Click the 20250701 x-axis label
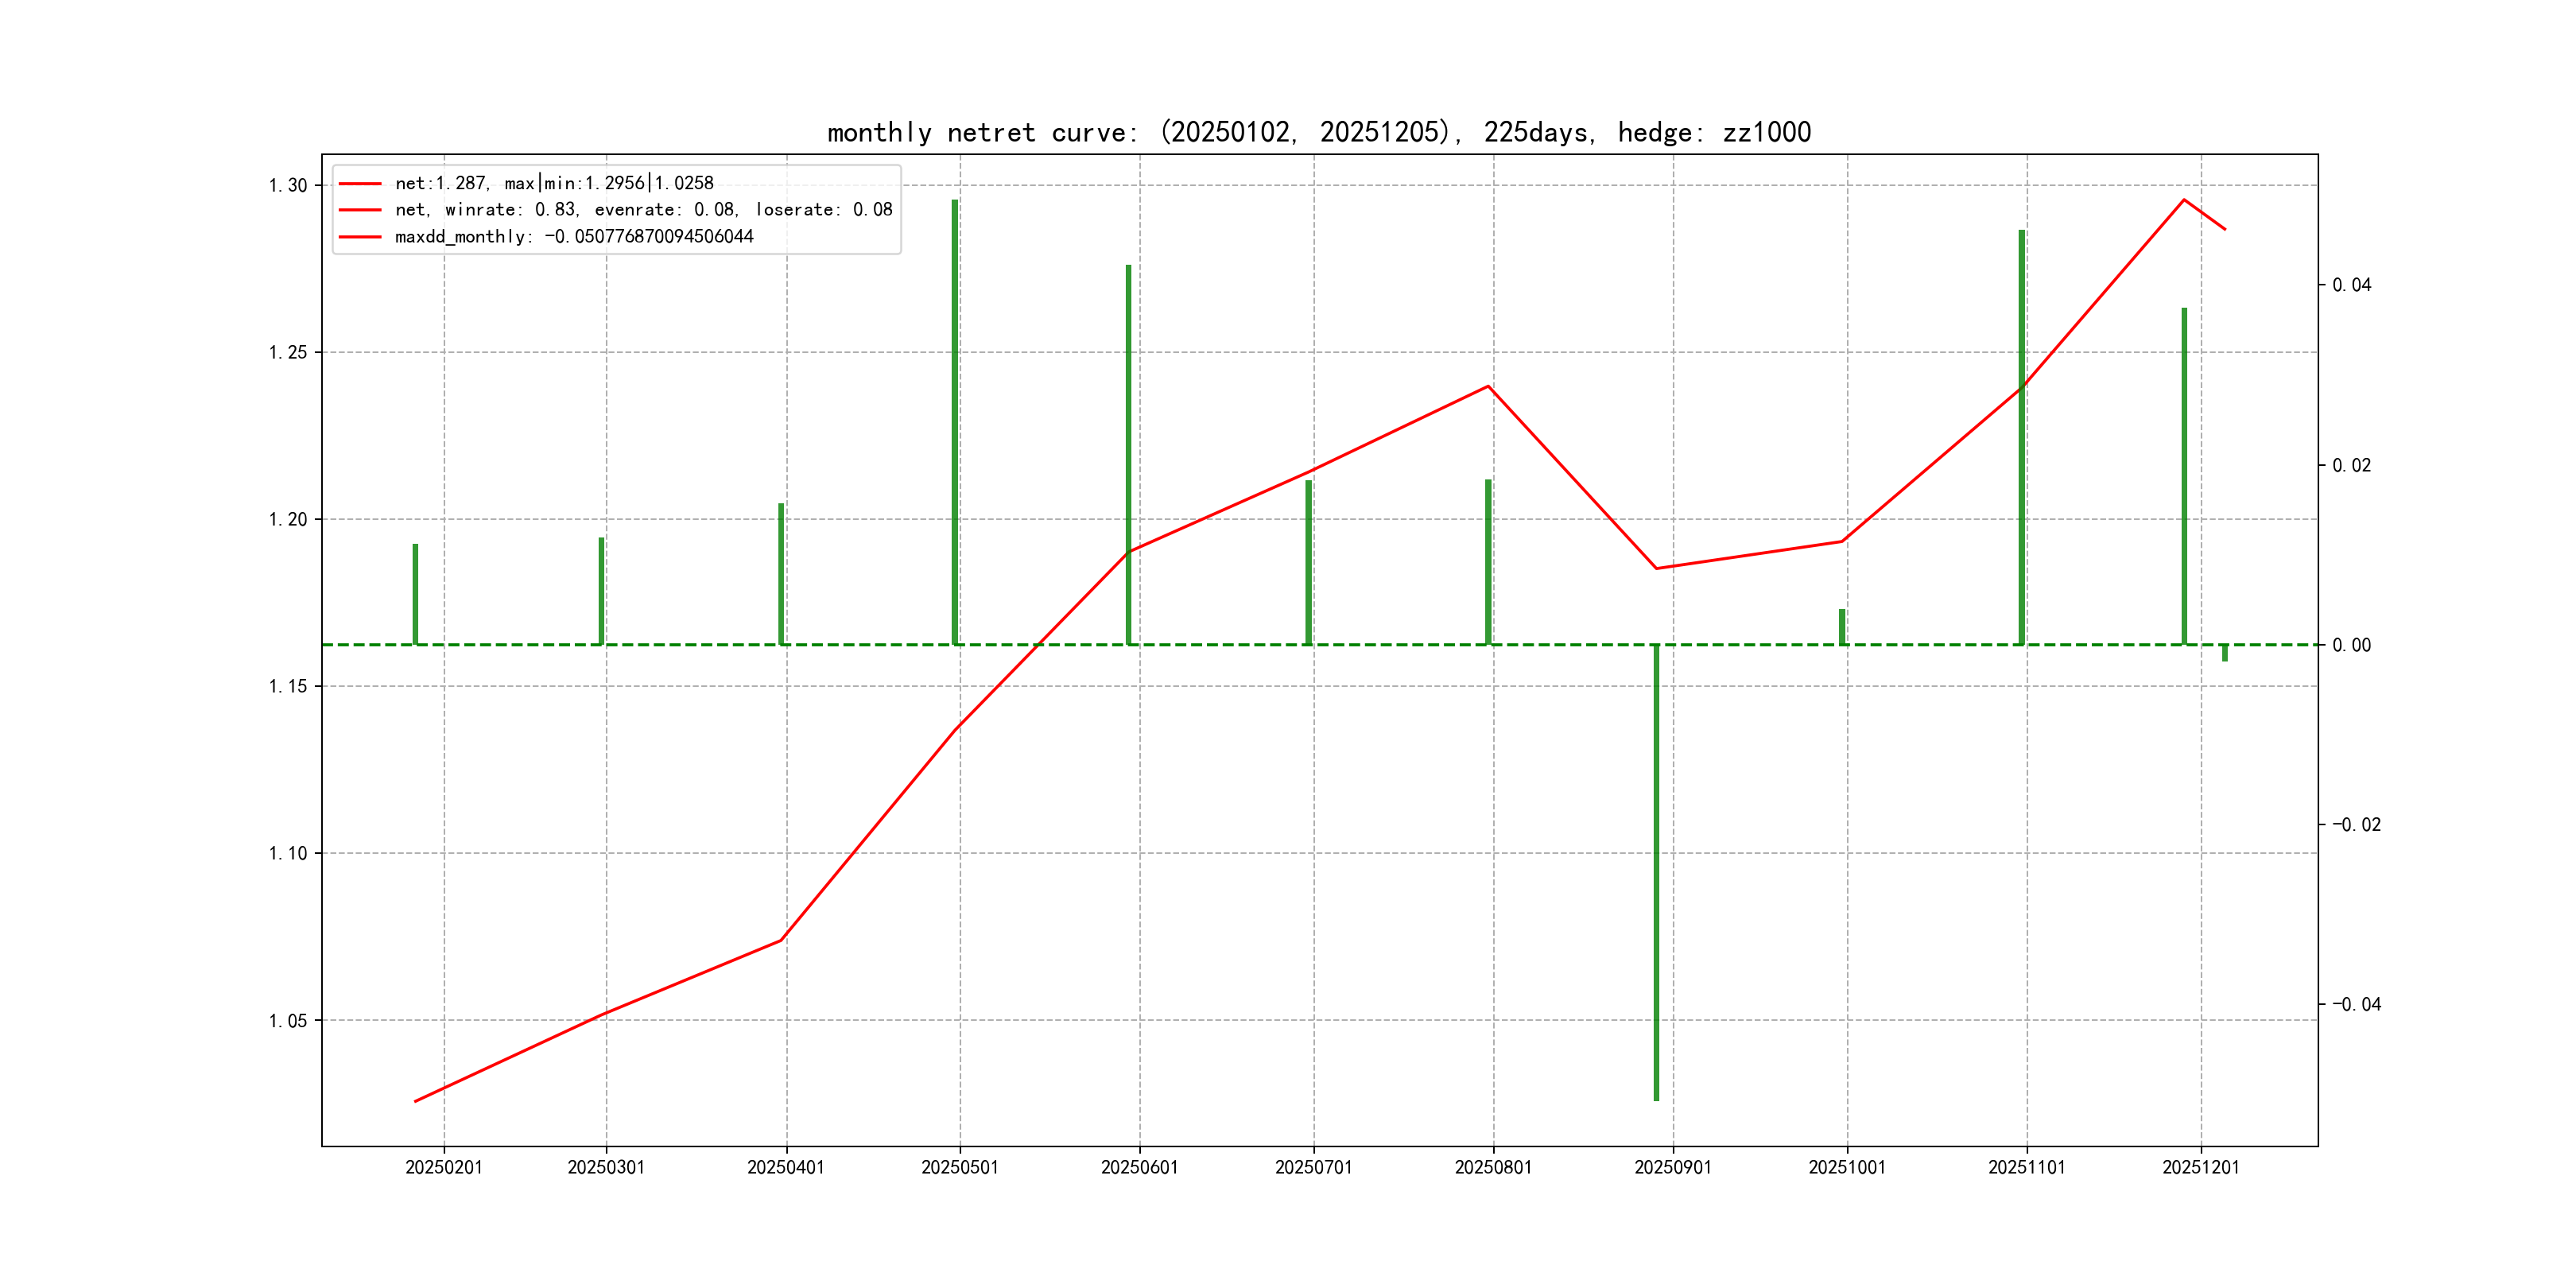The image size is (2576, 1288). [x=1313, y=1167]
